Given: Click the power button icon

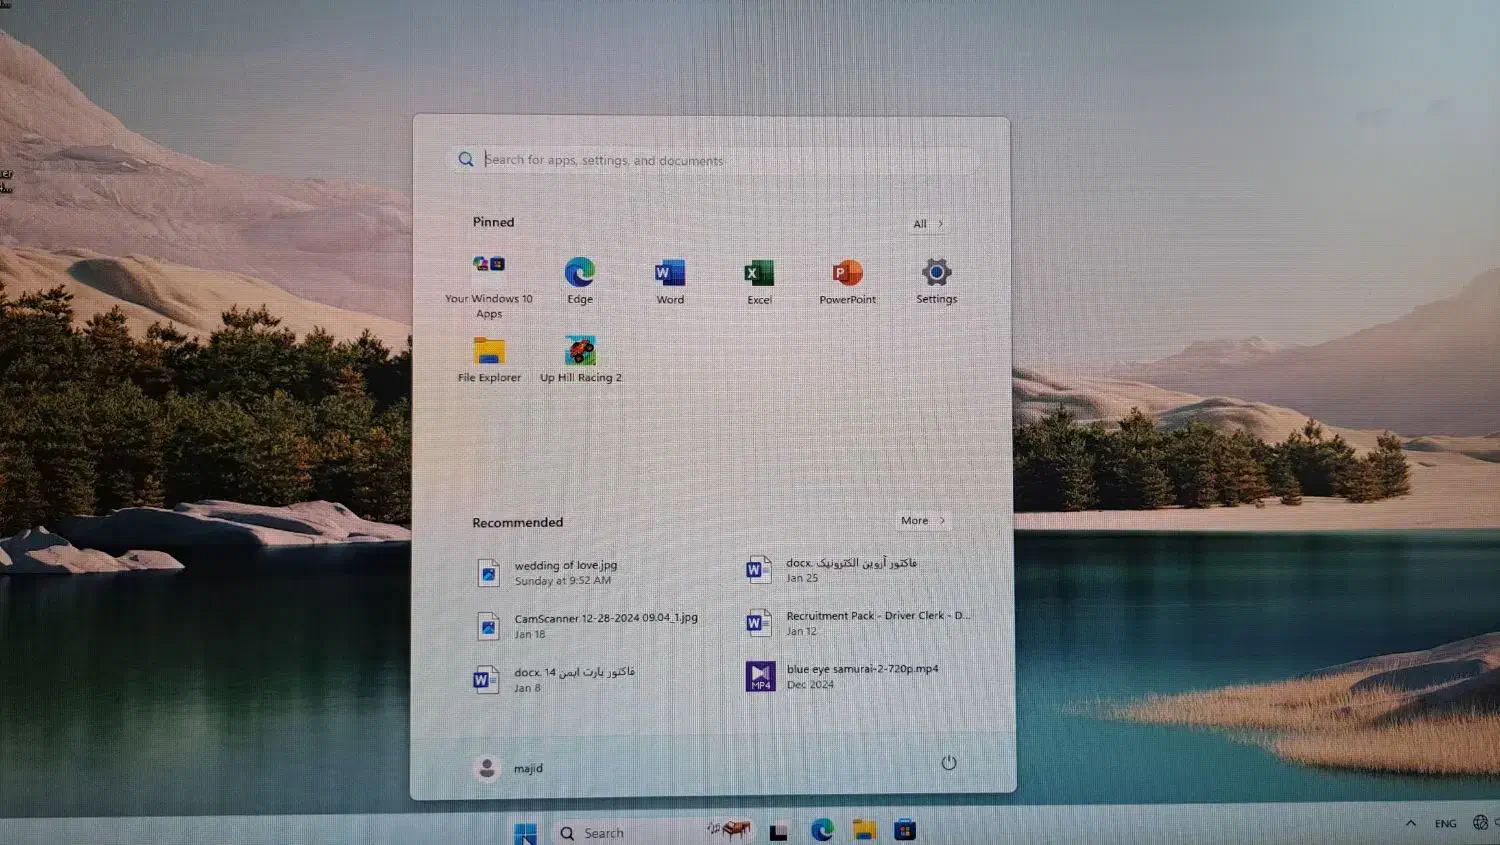Looking at the screenshot, I should click(948, 763).
